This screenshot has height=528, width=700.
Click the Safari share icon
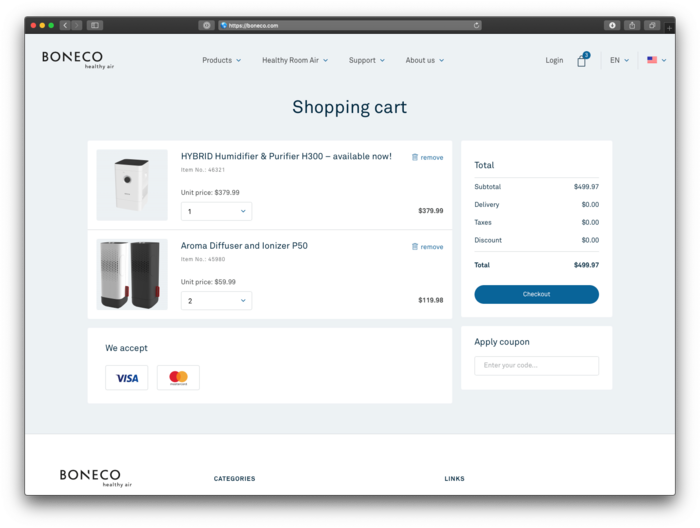632,25
